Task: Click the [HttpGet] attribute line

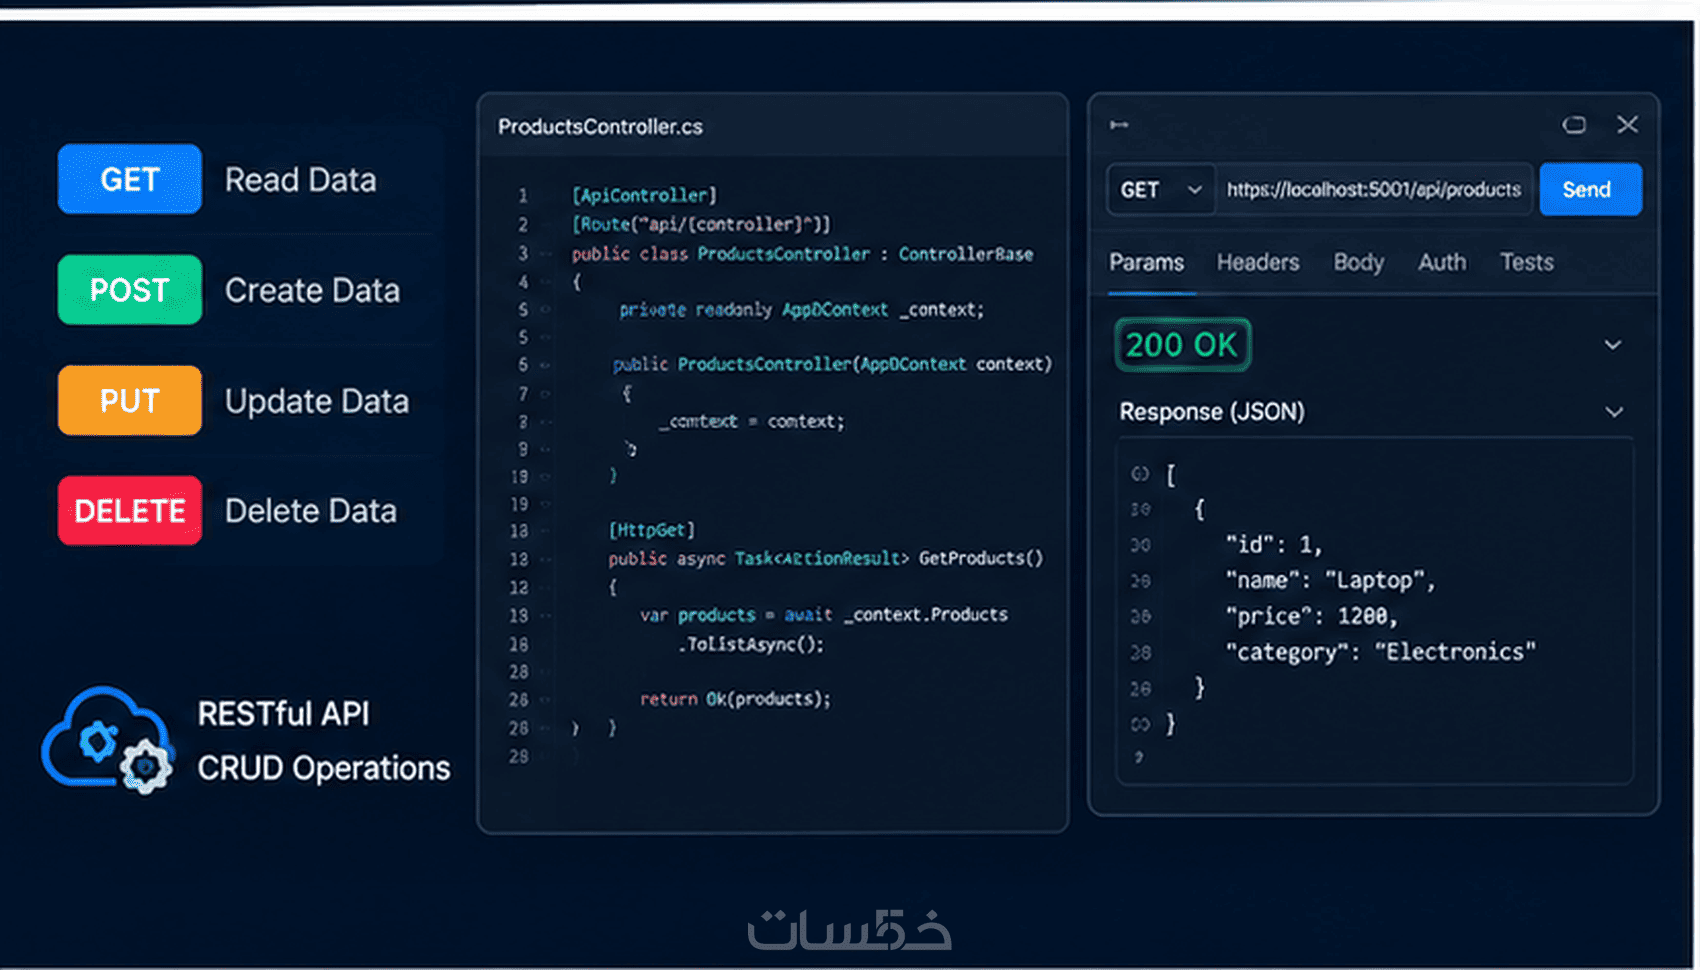Action: (x=652, y=530)
